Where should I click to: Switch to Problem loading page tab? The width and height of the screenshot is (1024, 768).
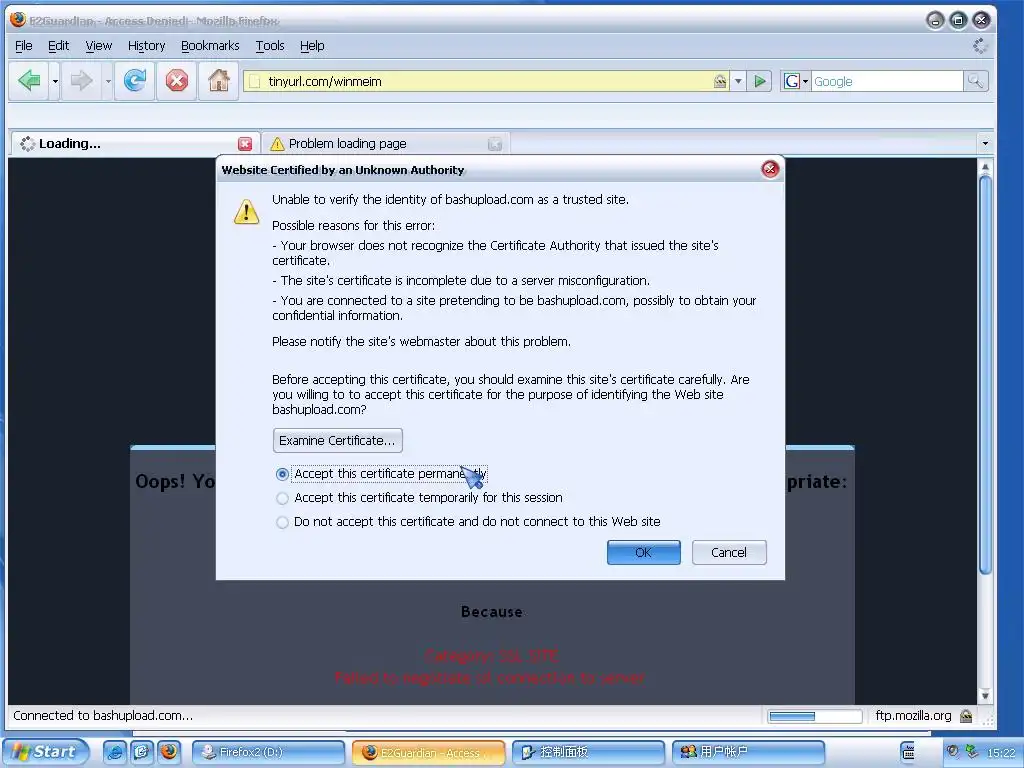coord(385,144)
